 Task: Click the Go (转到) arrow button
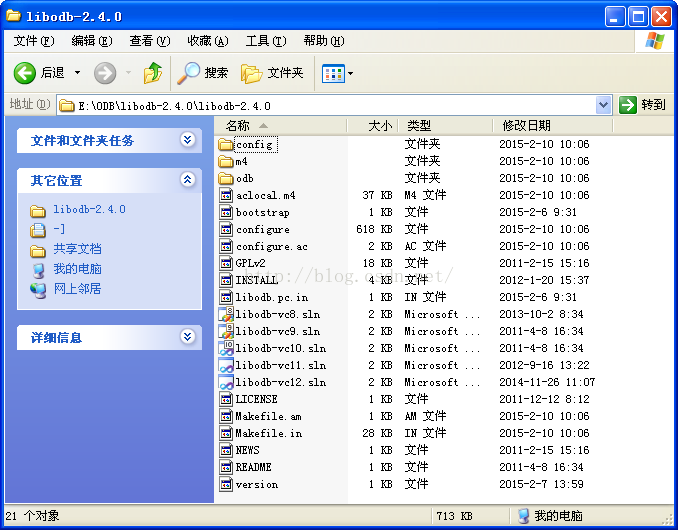[x=628, y=105]
